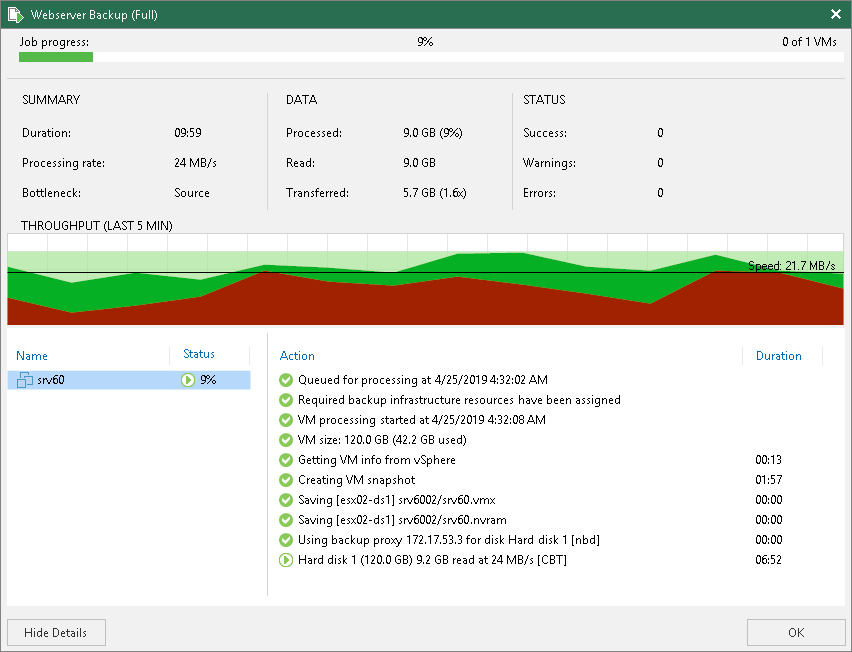Select the srv60 row in VM list
This screenshot has width=852, height=652.
129,380
